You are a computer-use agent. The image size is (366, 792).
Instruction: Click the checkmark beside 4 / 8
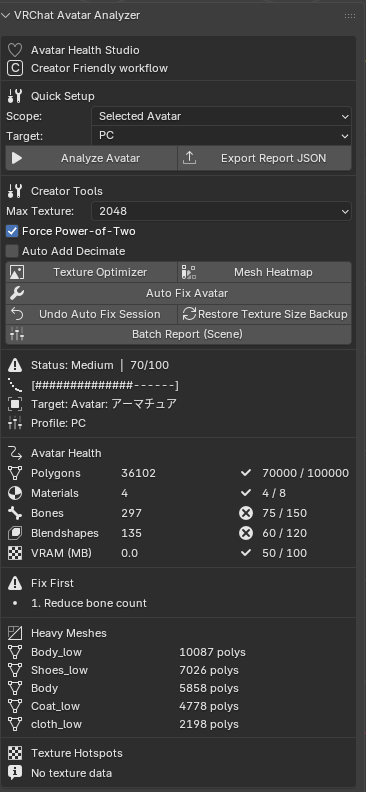246,493
